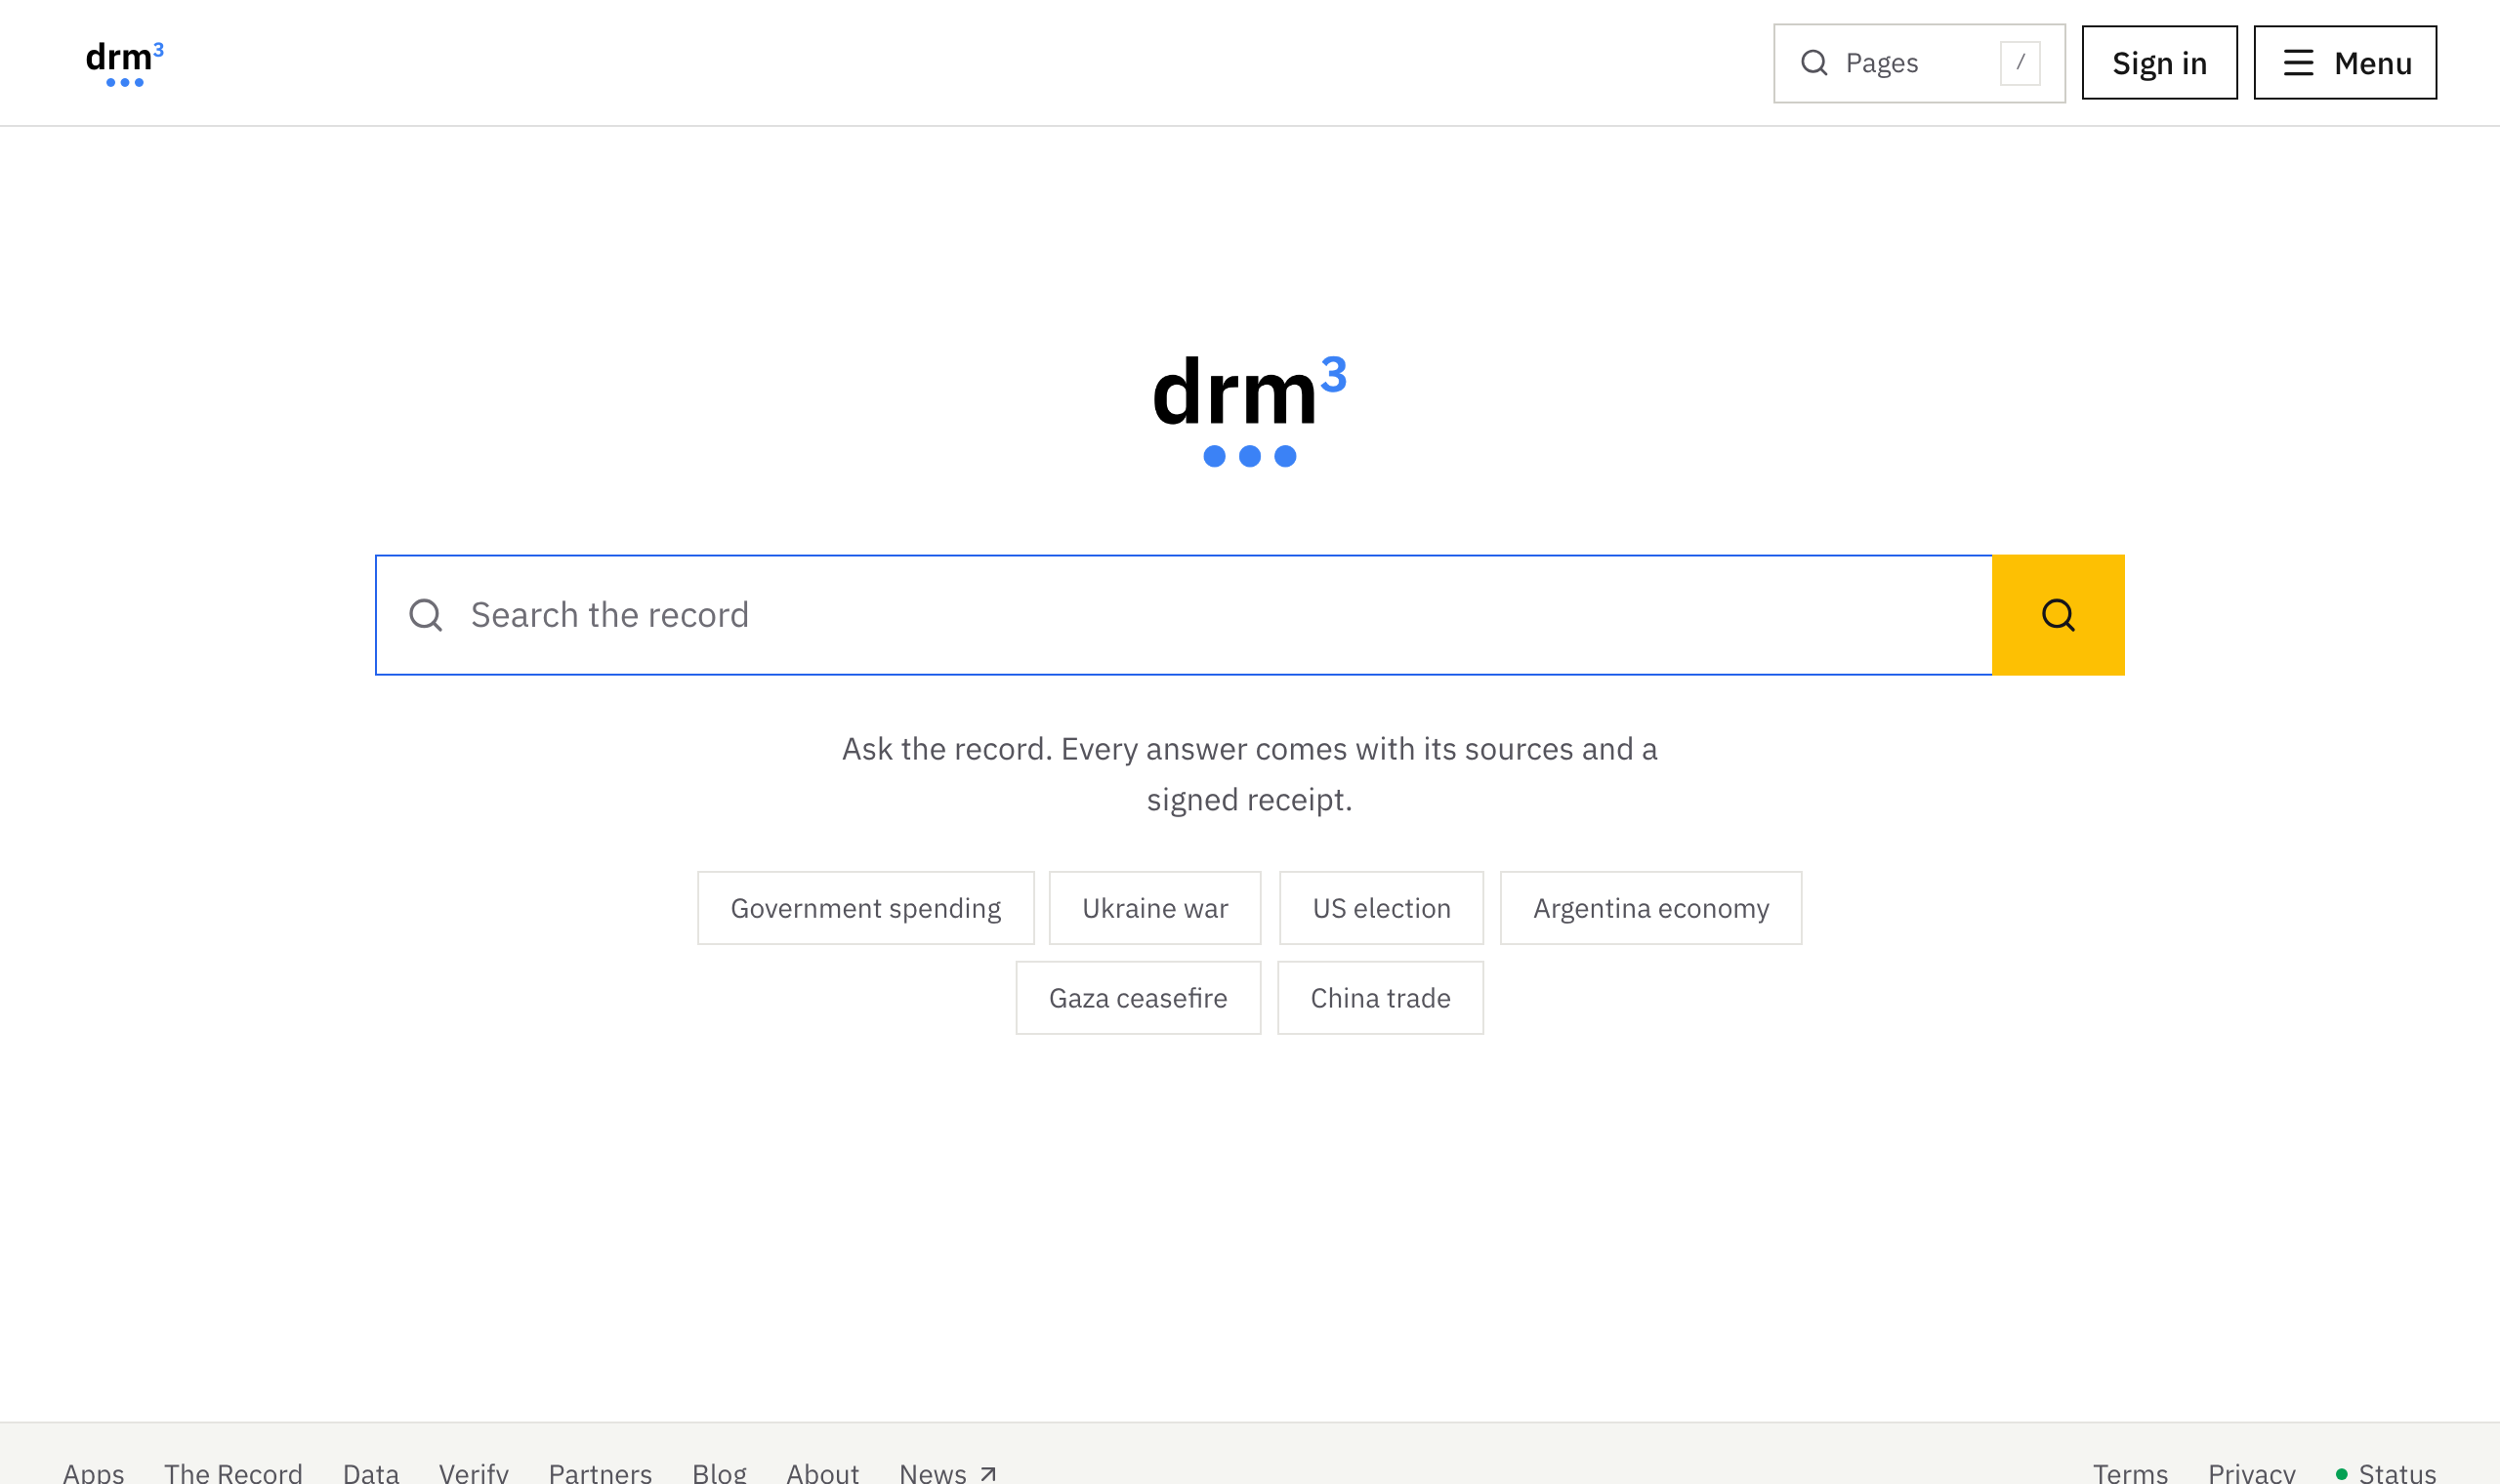Open the Privacy link

click(2251, 1472)
